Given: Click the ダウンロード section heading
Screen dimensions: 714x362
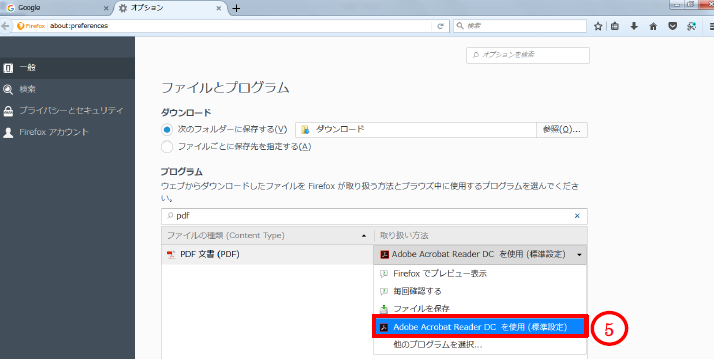Looking at the screenshot, I should (186, 112).
